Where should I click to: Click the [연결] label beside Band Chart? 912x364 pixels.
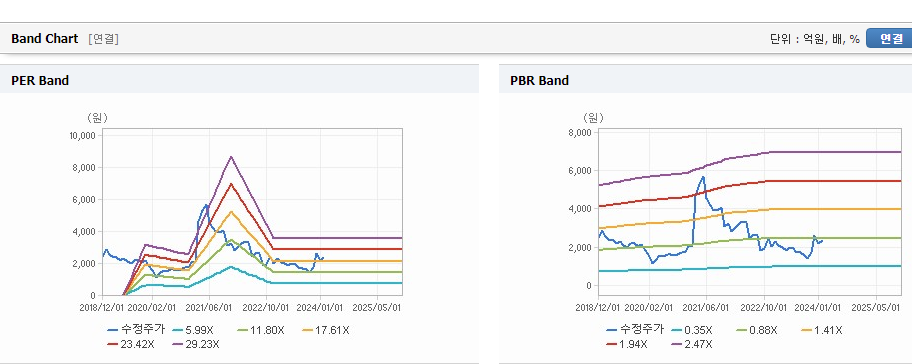(x=104, y=39)
